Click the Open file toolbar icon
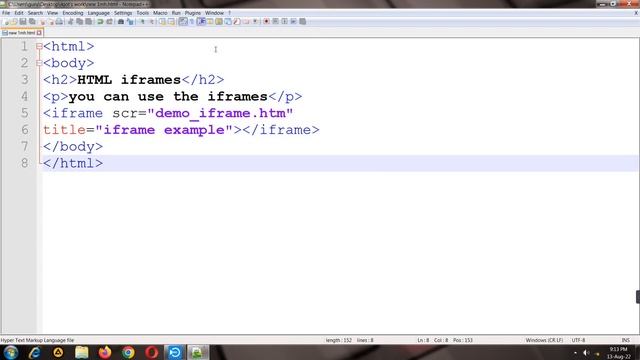Screen dimensions: 640x360 click(14, 21)
